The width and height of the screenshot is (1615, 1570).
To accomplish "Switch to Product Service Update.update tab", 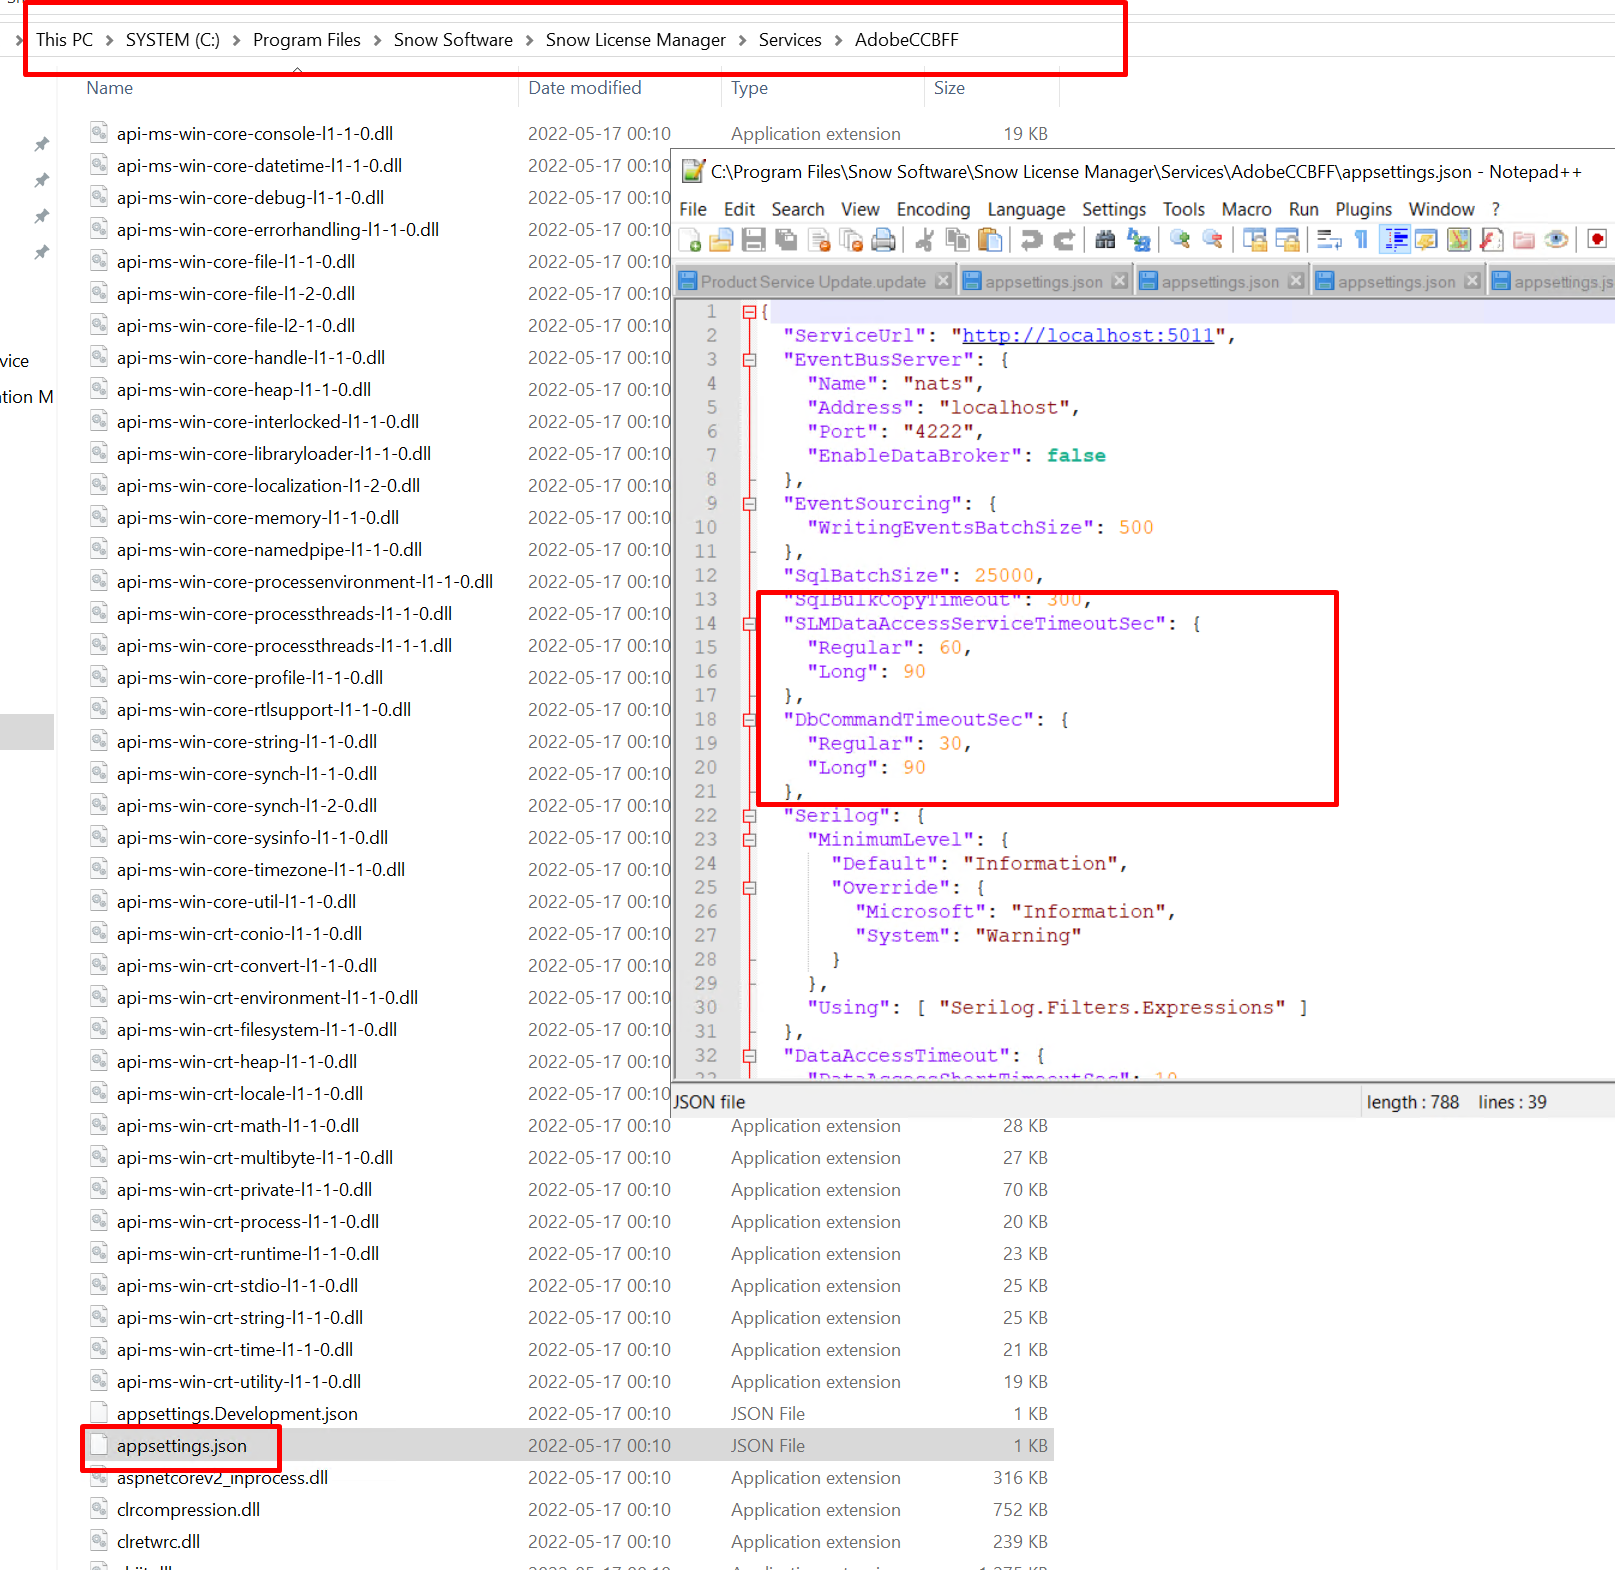I will click(813, 282).
